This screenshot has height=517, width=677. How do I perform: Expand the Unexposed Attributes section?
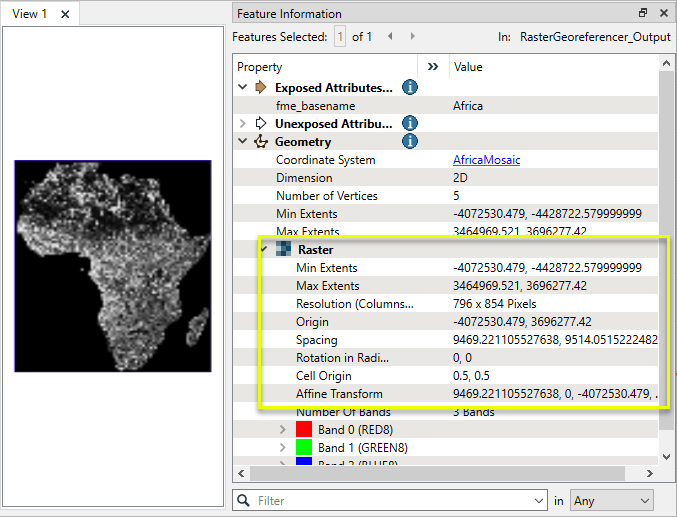click(x=243, y=124)
